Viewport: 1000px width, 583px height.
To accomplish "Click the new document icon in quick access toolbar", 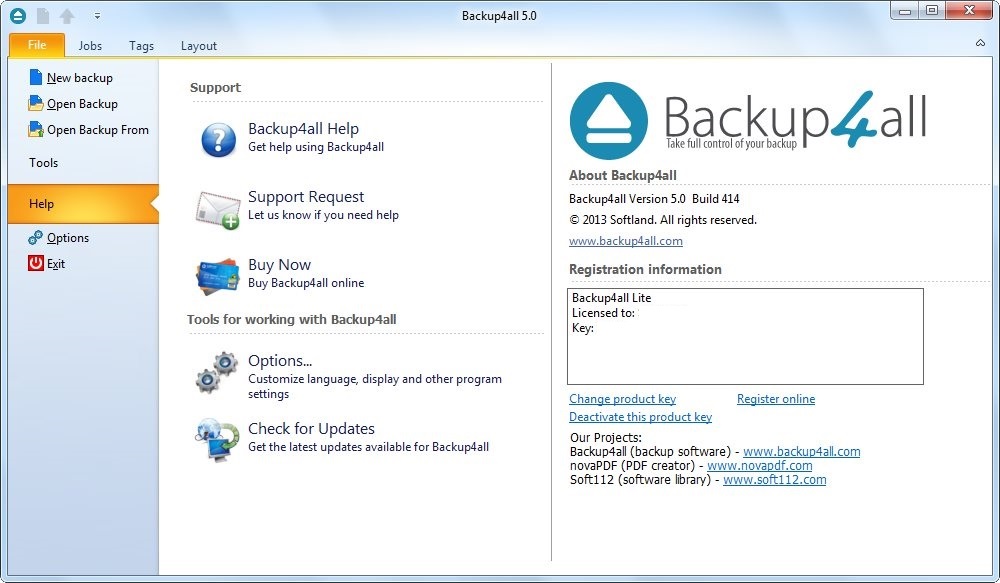I will pyautogui.click(x=43, y=16).
